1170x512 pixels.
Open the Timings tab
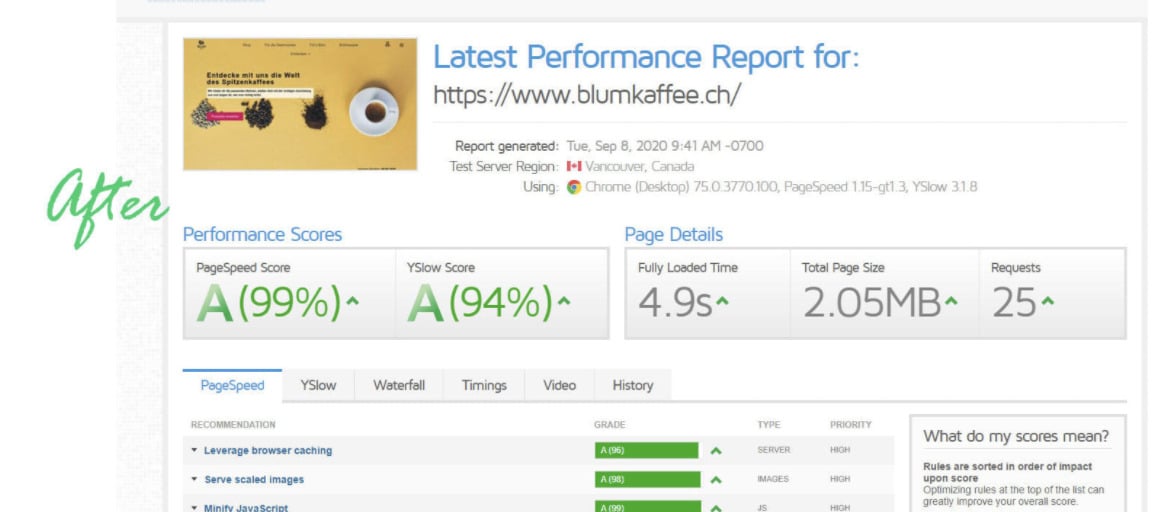[484, 385]
